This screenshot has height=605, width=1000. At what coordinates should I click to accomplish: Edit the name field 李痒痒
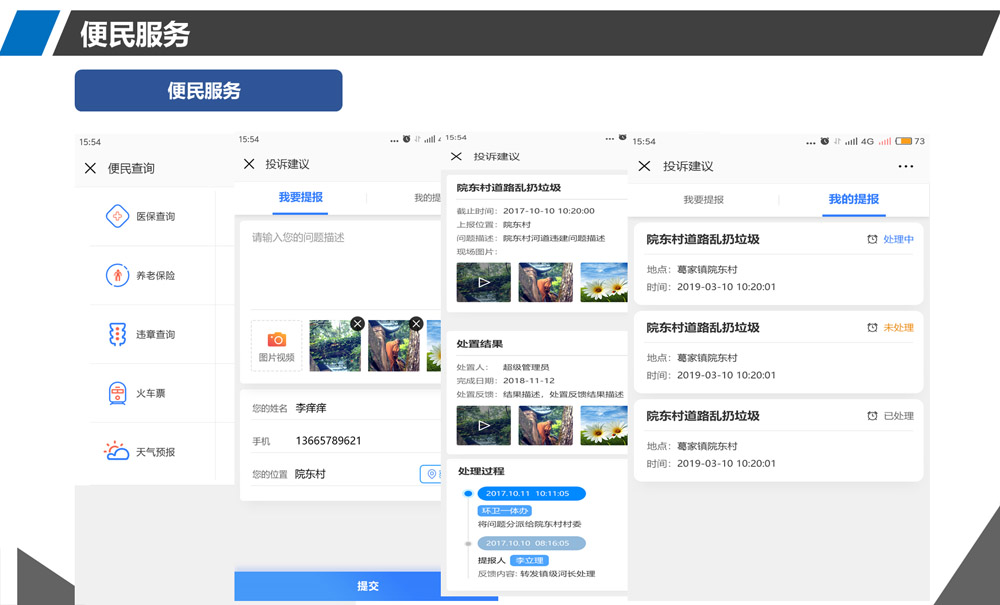coord(346,408)
